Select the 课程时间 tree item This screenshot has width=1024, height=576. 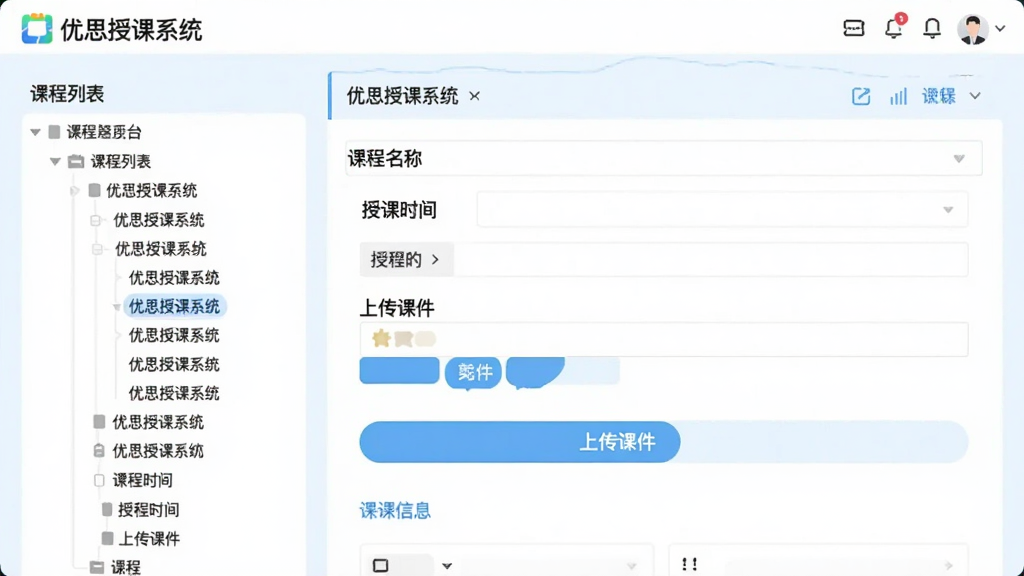(x=142, y=480)
